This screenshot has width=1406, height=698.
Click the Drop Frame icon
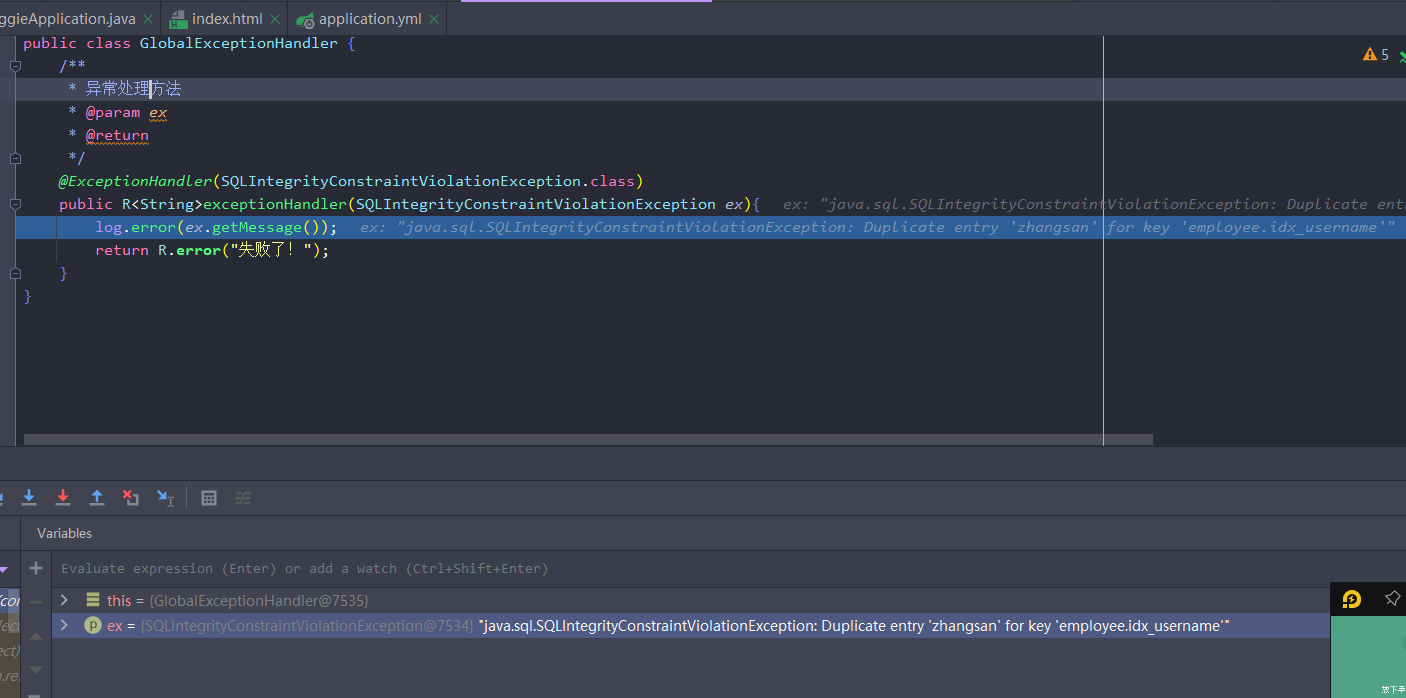tap(131, 497)
